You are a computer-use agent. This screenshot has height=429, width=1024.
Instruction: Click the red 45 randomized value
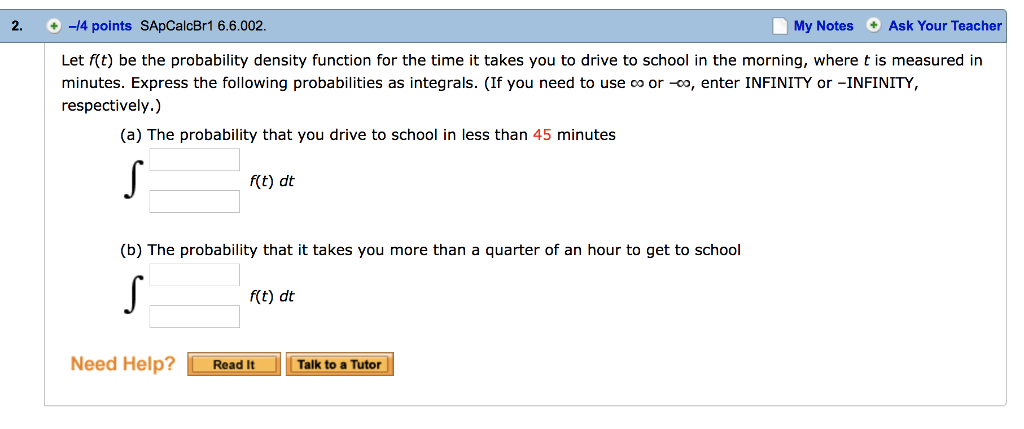pos(542,135)
